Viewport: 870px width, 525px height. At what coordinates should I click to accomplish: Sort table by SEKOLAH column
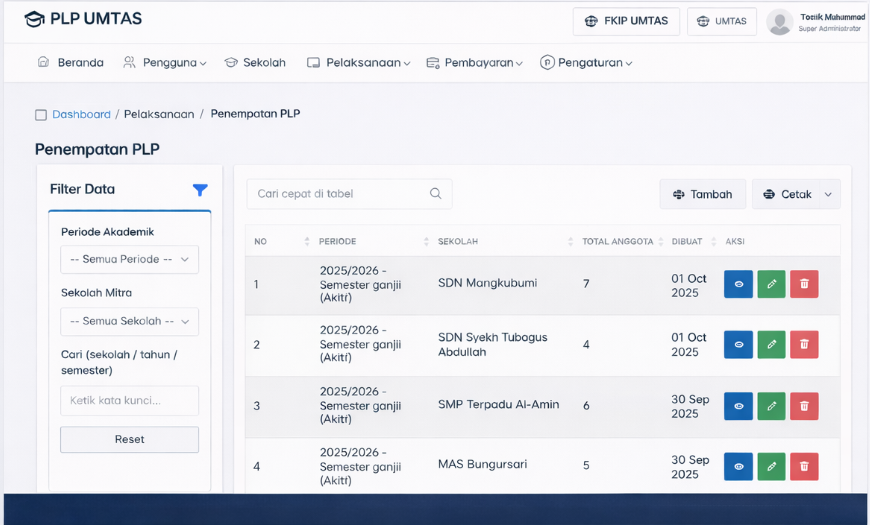pyautogui.click(x=570, y=241)
